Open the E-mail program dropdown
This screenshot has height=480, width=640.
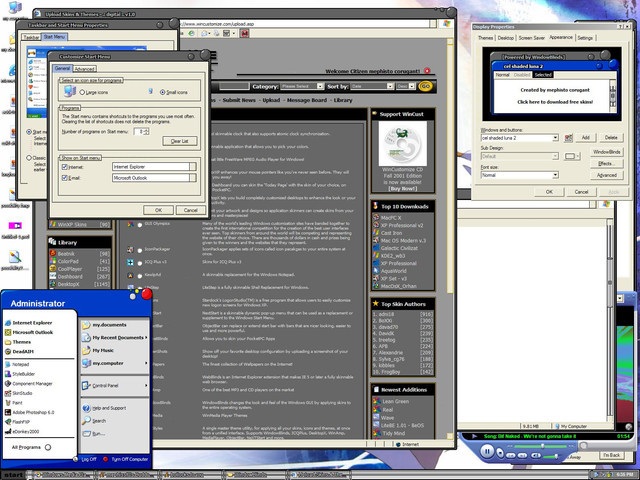coord(193,178)
